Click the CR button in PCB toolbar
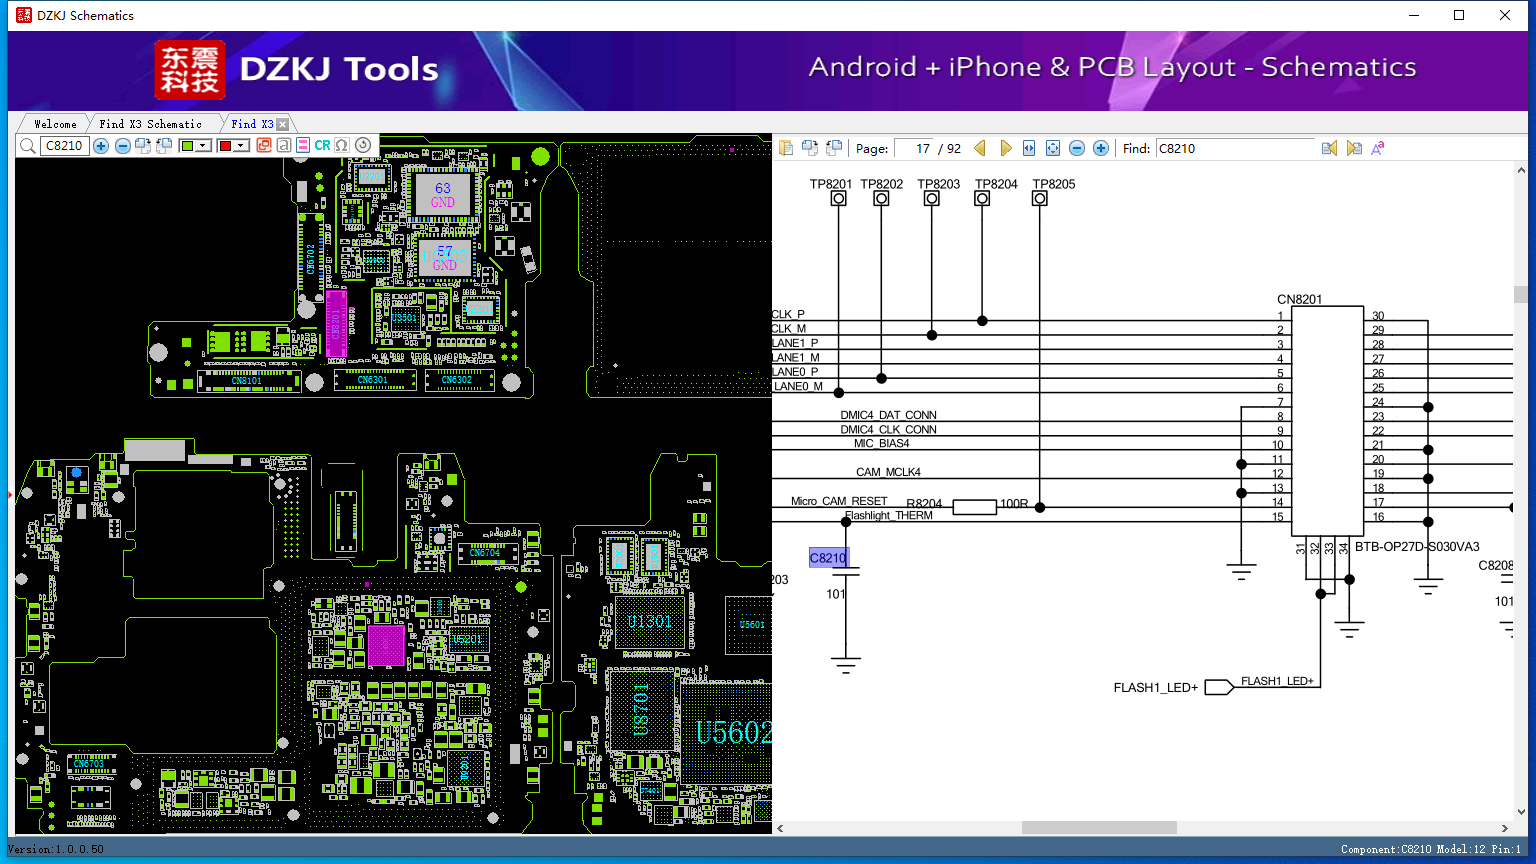This screenshot has width=1536, height=864. 322,146
